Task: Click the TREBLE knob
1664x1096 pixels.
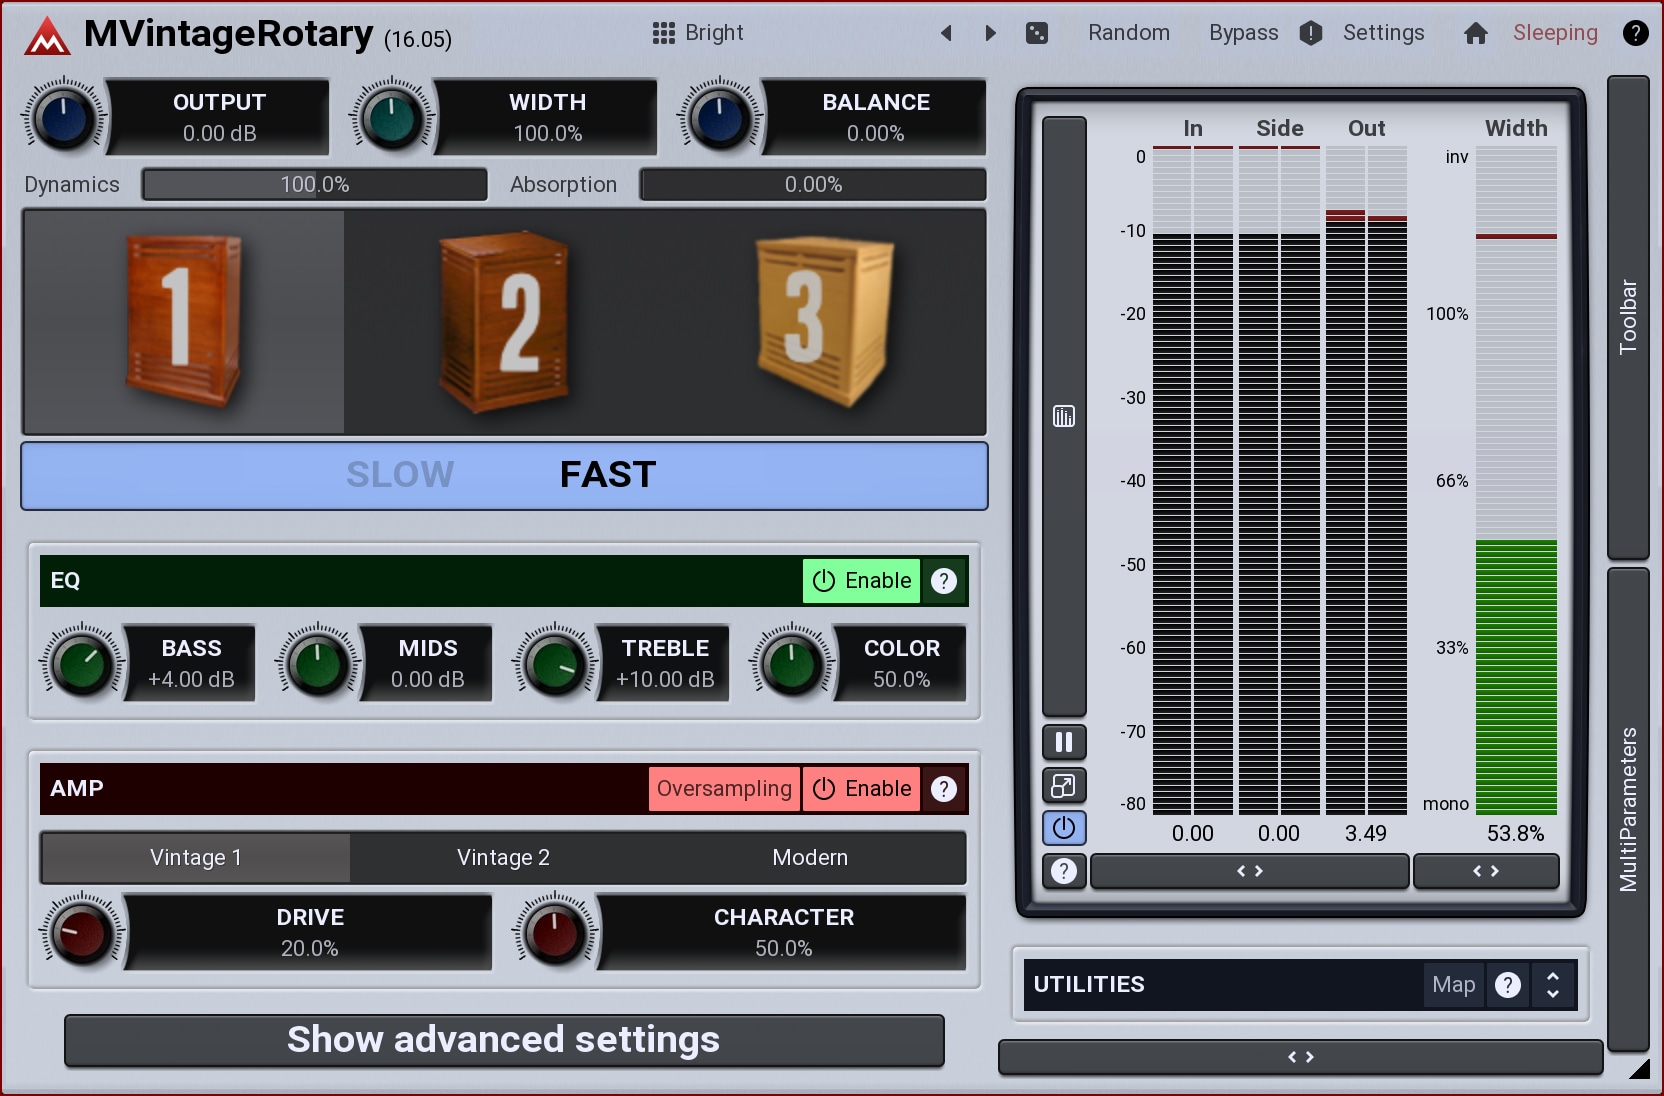Action: pos(555,664)
